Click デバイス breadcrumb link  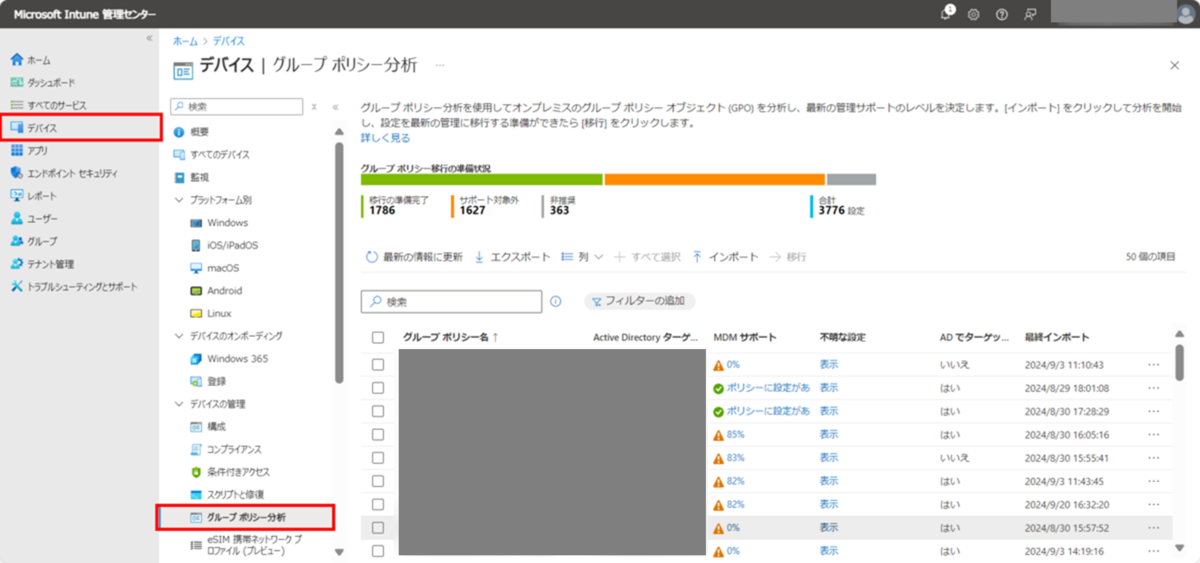tap(228, 41)
